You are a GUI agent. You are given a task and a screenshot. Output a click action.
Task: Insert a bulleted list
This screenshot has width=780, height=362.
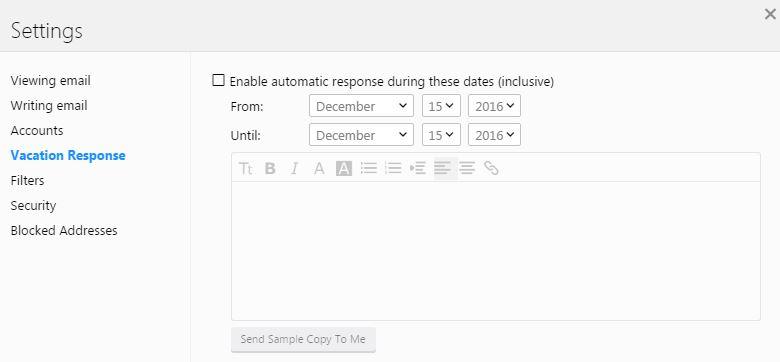point(369,168)
